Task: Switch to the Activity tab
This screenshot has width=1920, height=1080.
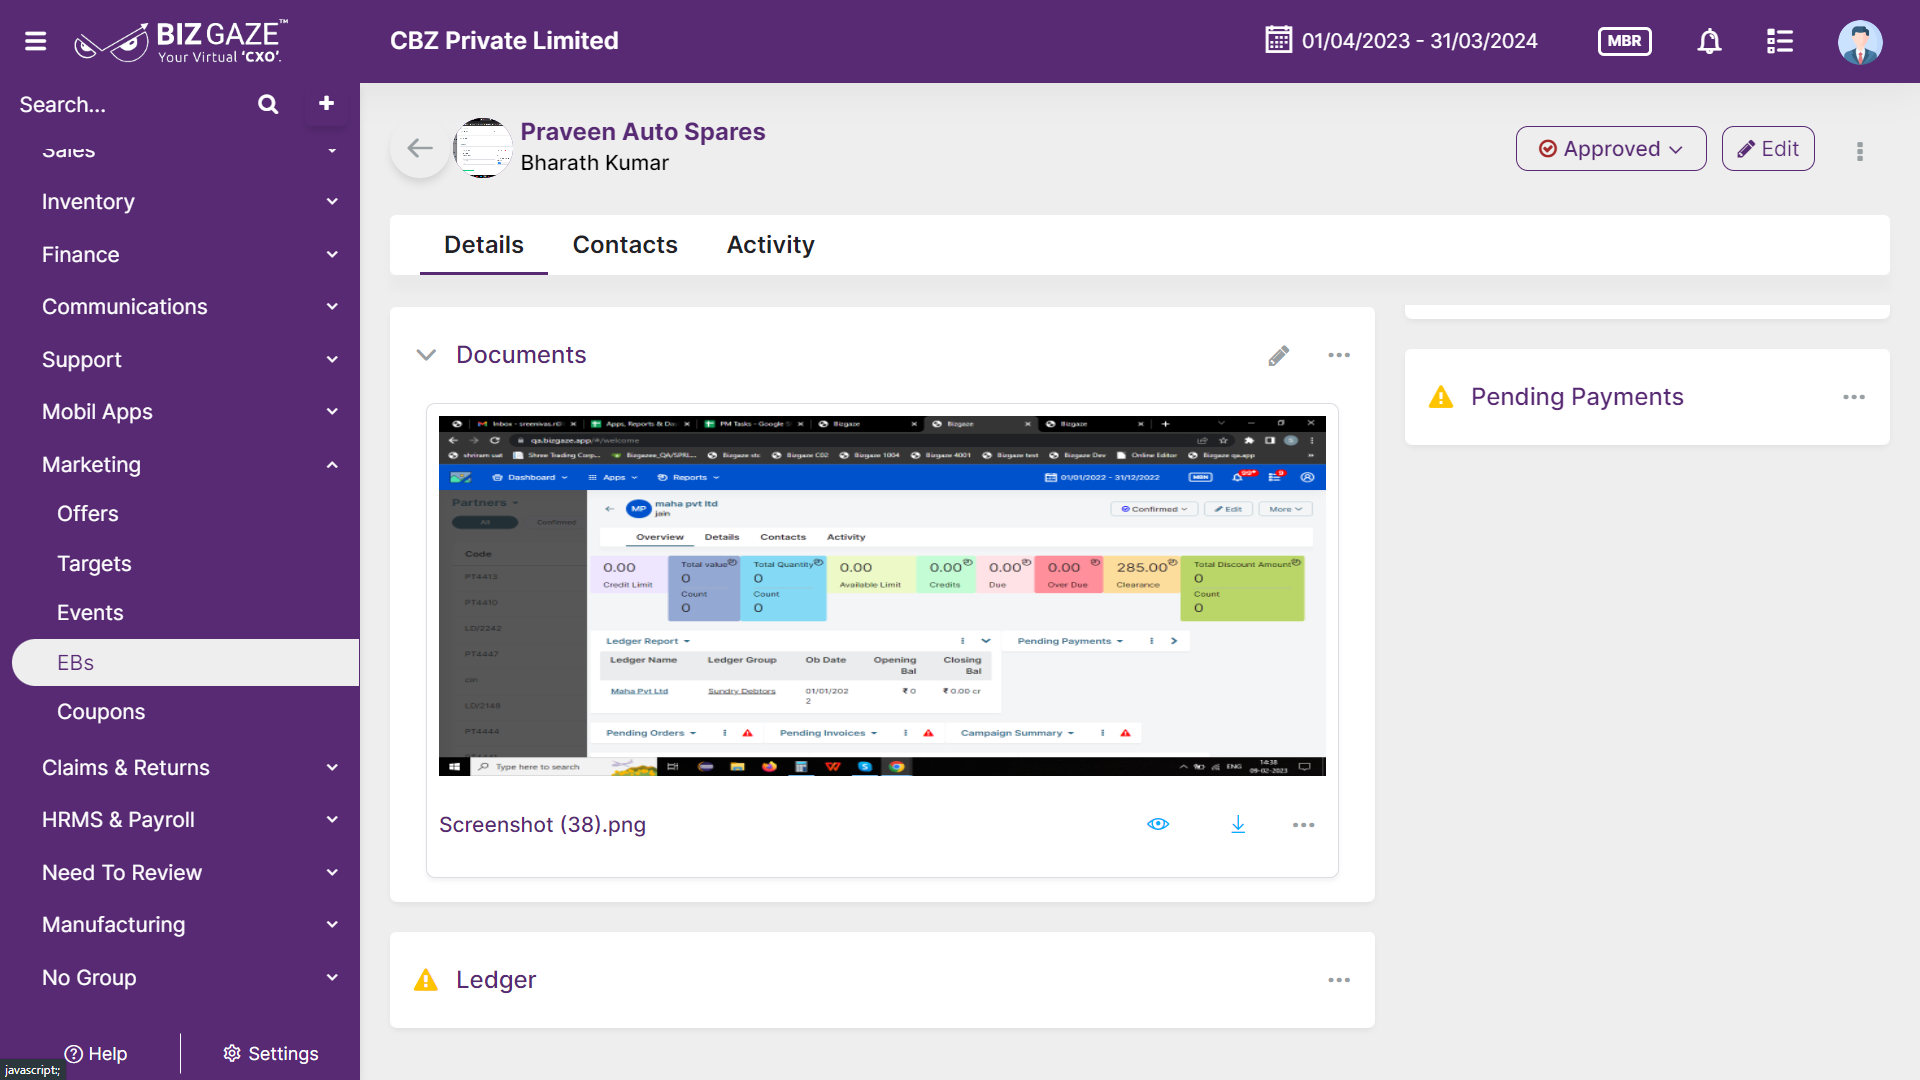Action: (771, 245)
